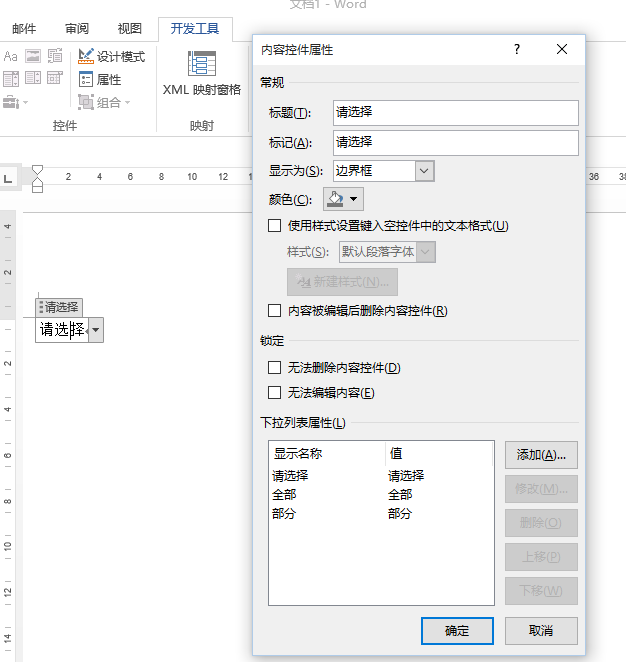626x662 pixels.
Task: Click the ruler tab-stop selector L
Action: [8, 179]
